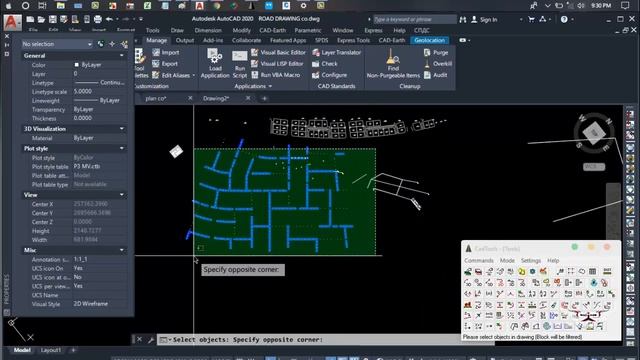Click the Save icon in Quick Access toolbar
Image resolution: width=640 pixels, height=360 pixels.
pyautogui.click(x=53, y=19)
